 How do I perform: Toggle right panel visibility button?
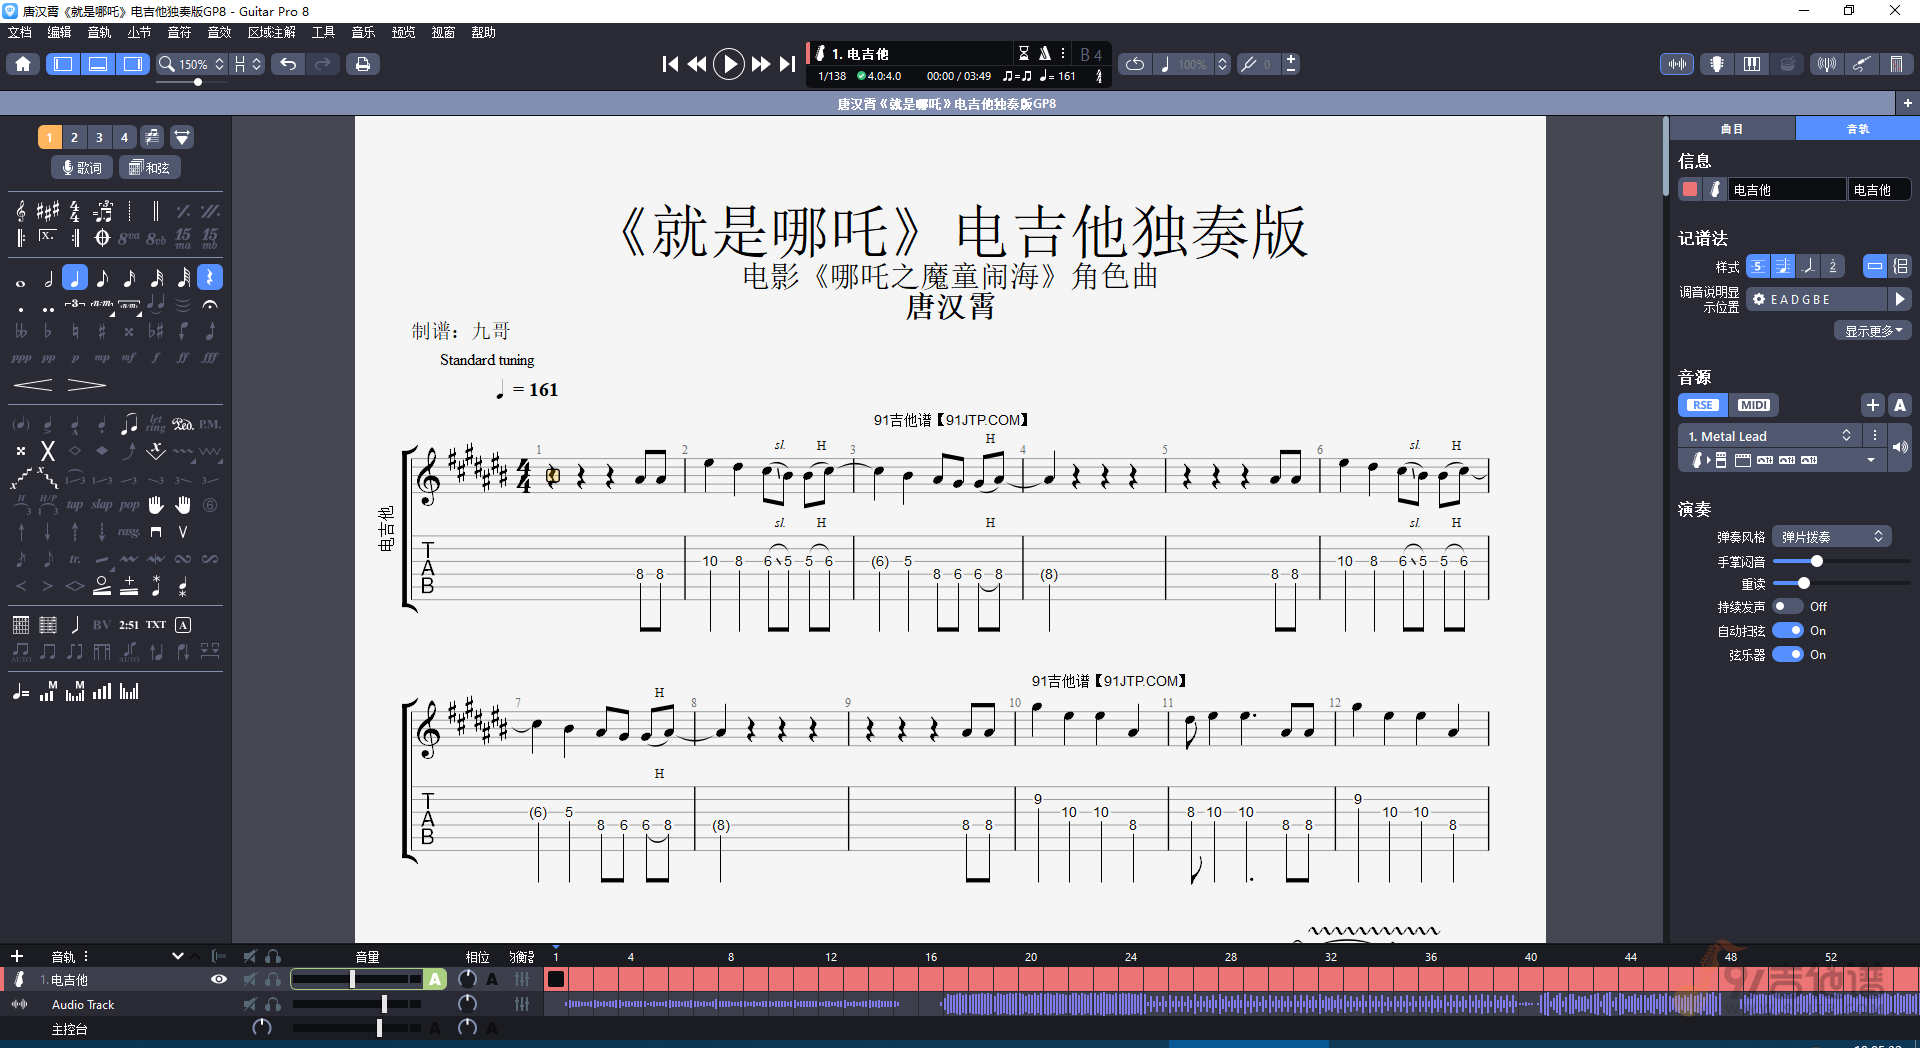132,64
